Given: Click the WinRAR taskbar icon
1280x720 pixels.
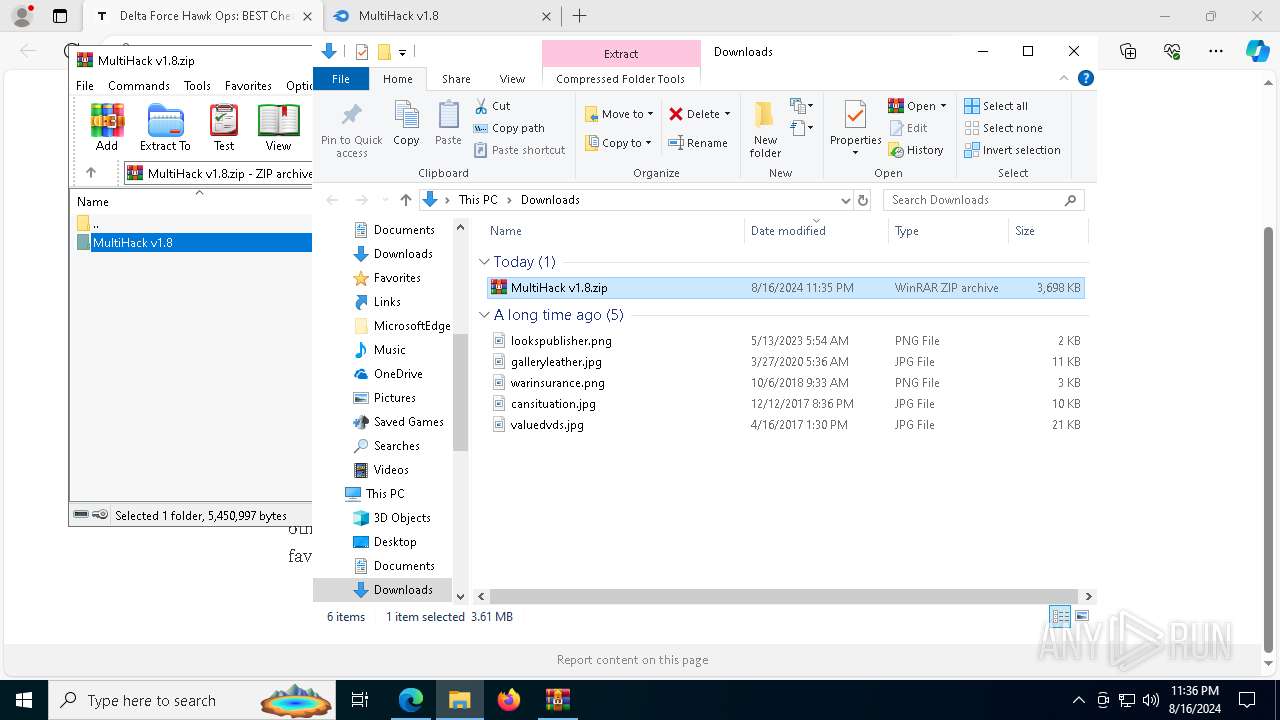Looking at the screenshot, I should point(557,700).
